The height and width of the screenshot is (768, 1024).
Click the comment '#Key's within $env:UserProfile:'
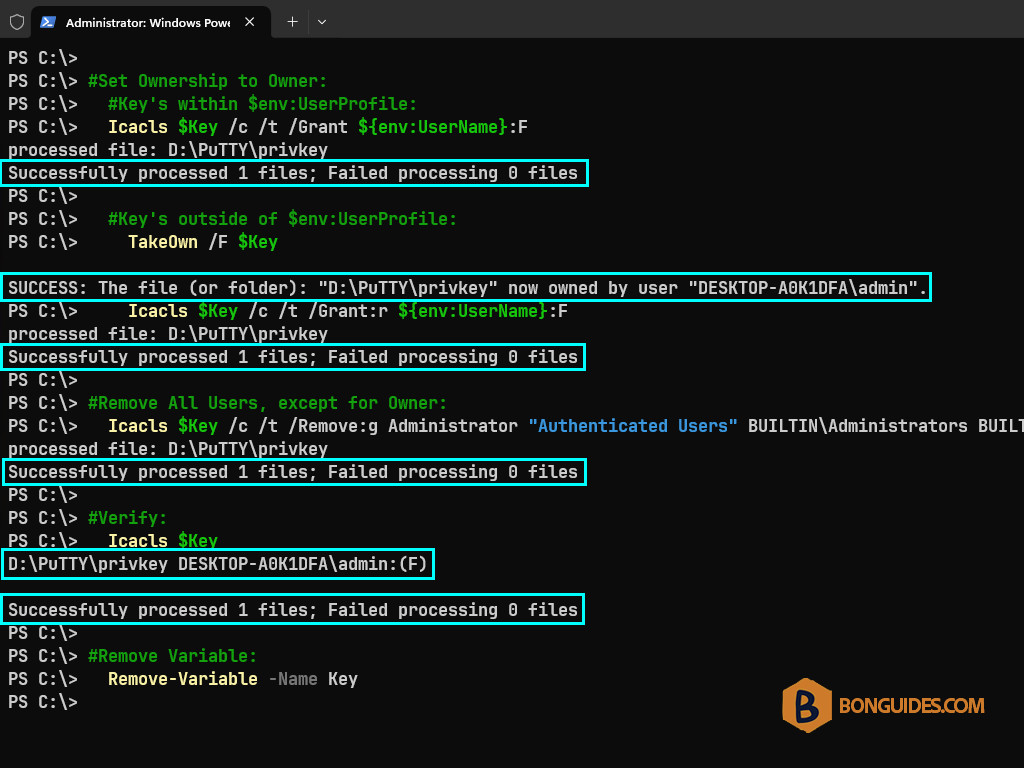[x=262, y=104]
